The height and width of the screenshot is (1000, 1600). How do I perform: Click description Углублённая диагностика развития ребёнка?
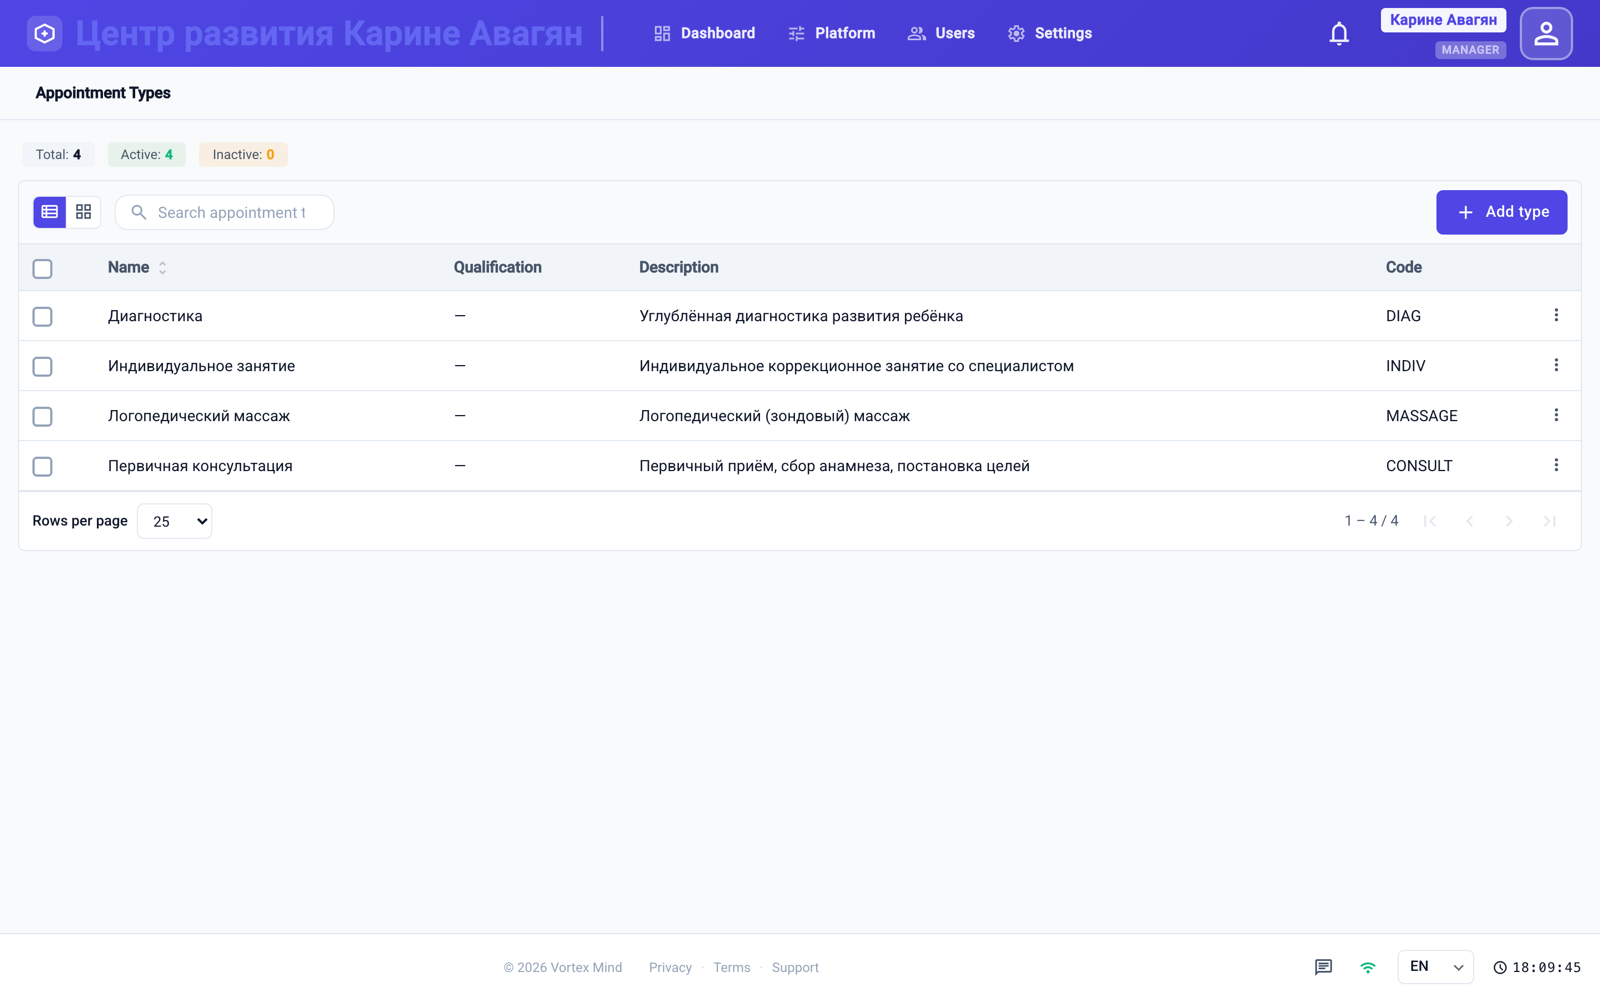tap(801, 316)
